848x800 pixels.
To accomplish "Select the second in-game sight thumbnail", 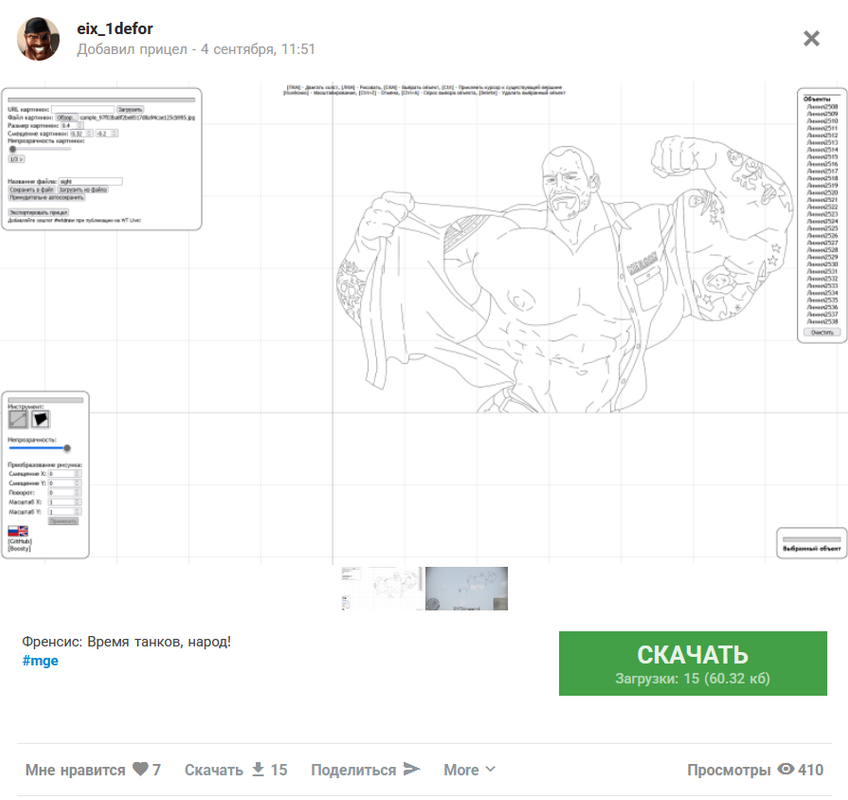I will tap(466, 589).
